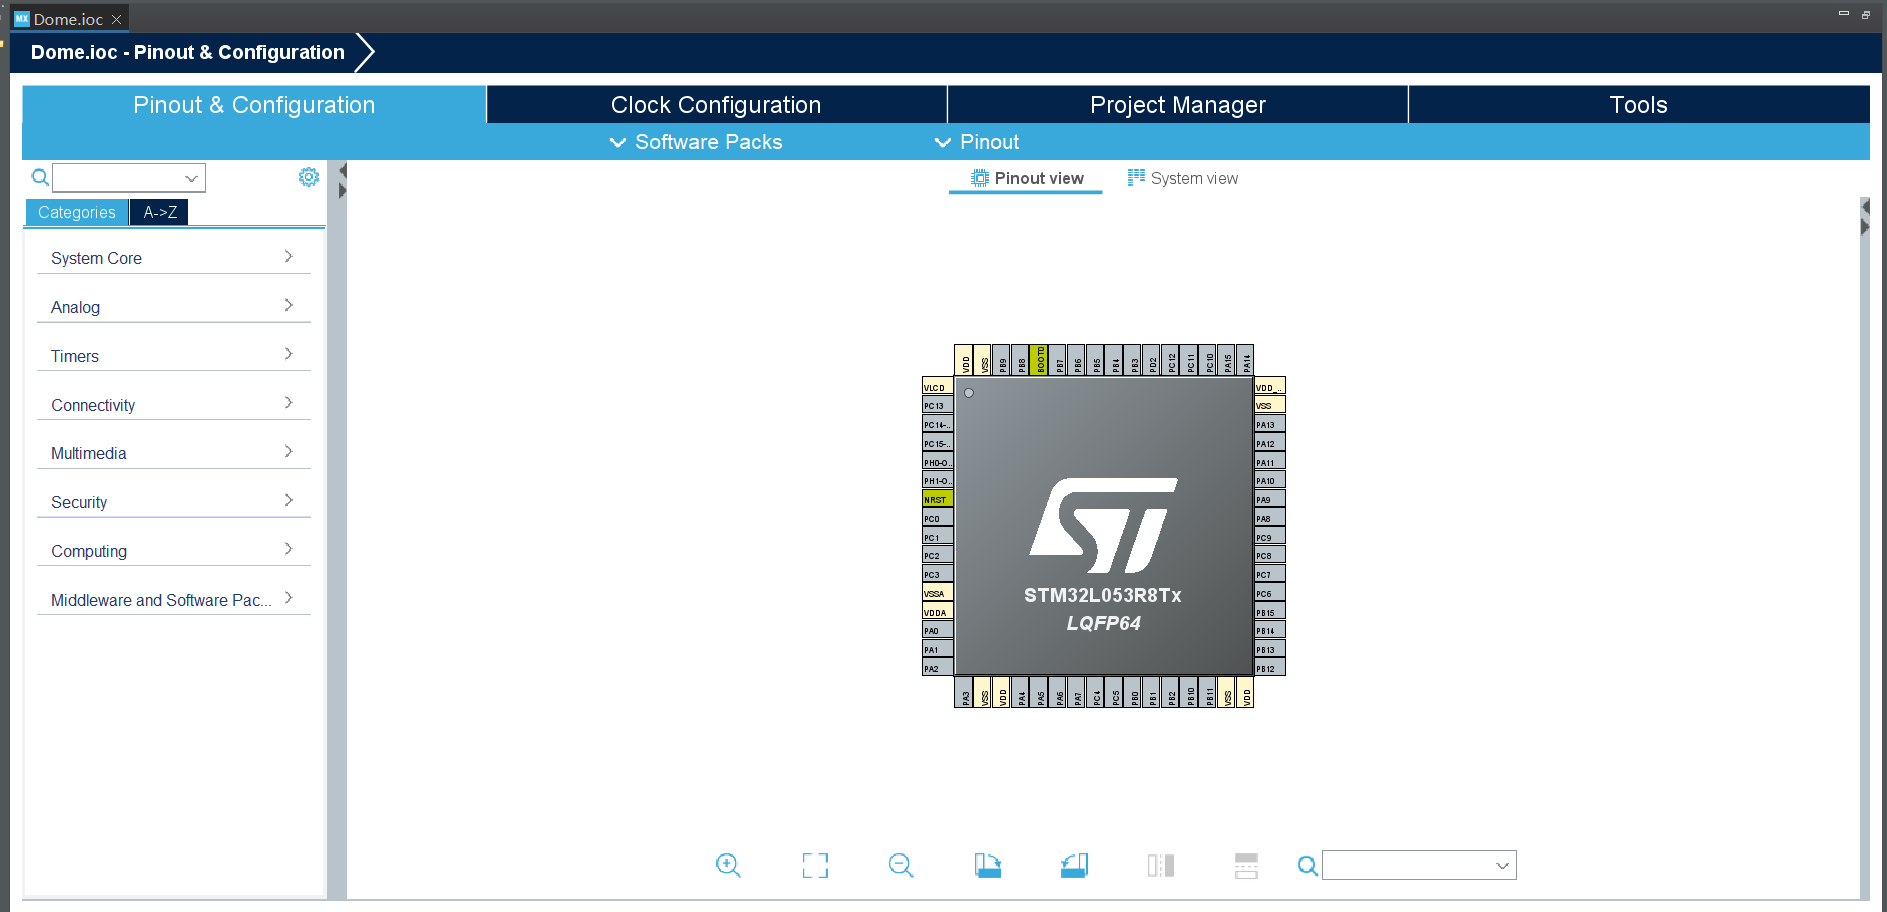
Task: Click the yellow-green BOOT0 pin
Action: [x=1040, y=360]
